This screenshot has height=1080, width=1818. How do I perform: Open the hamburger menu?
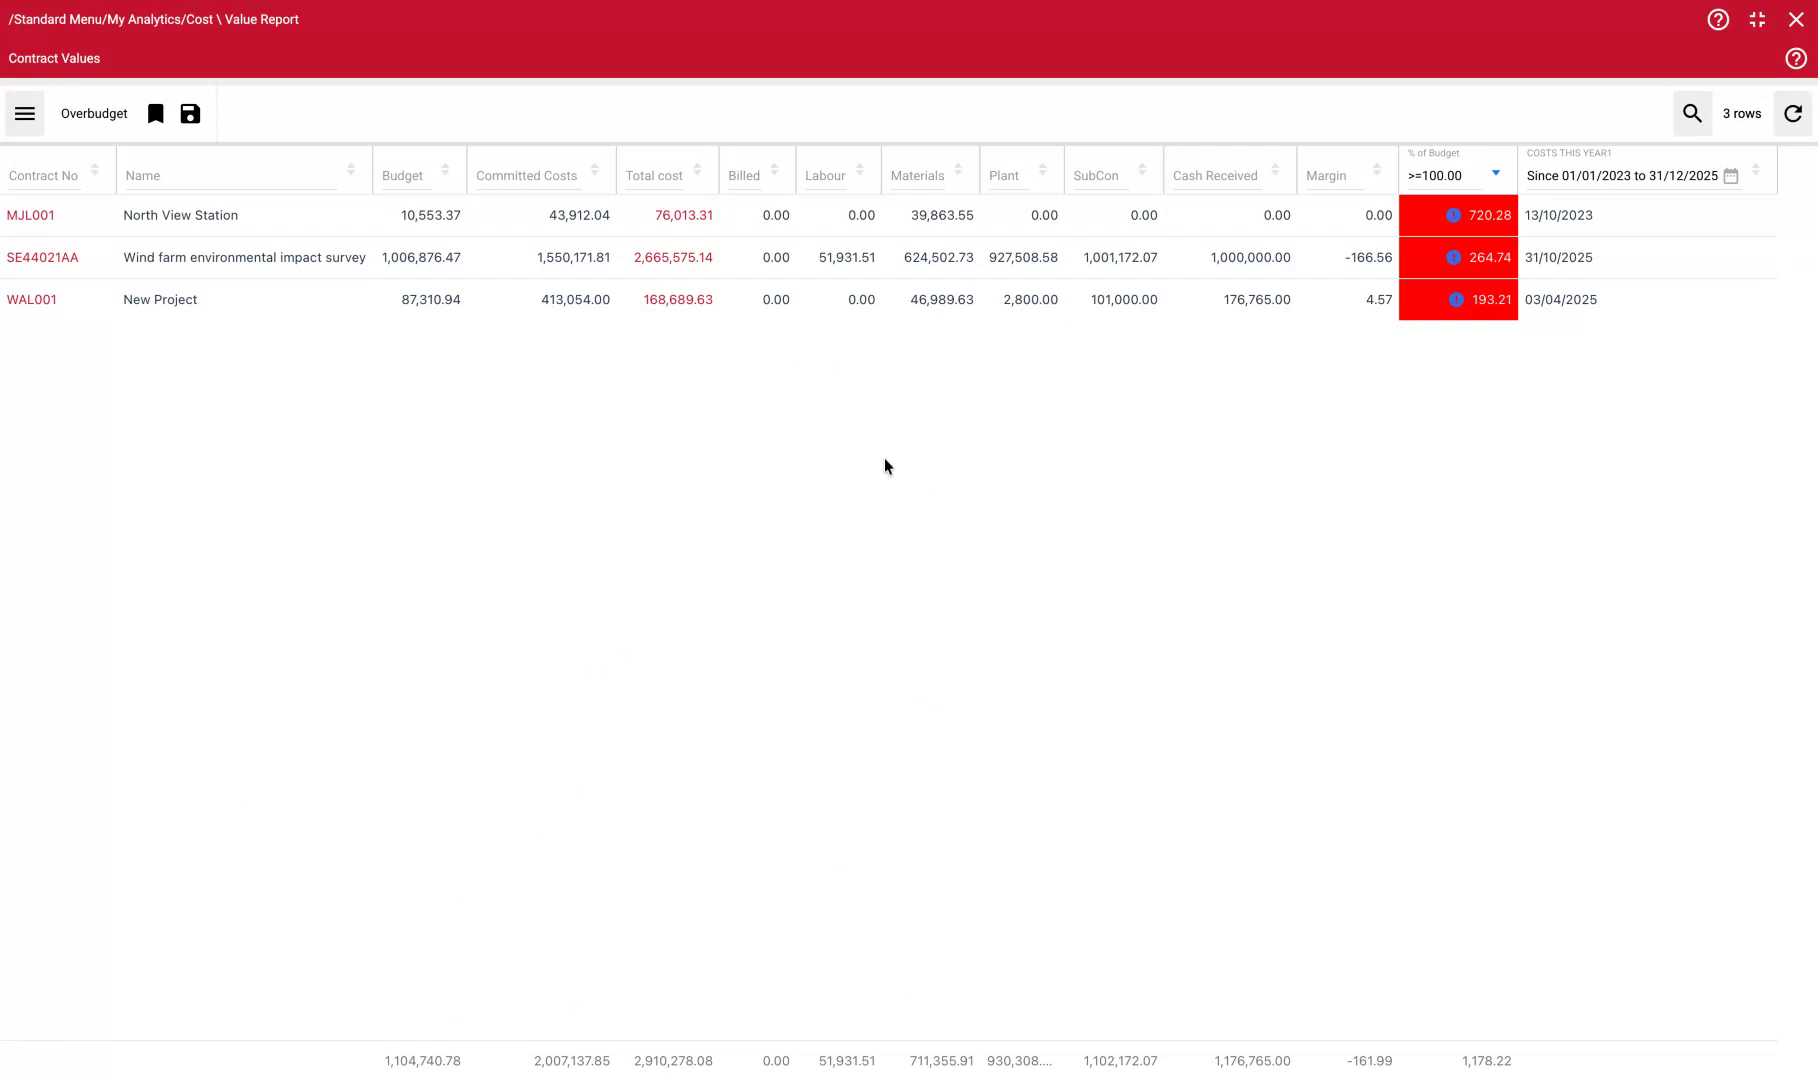24,113
